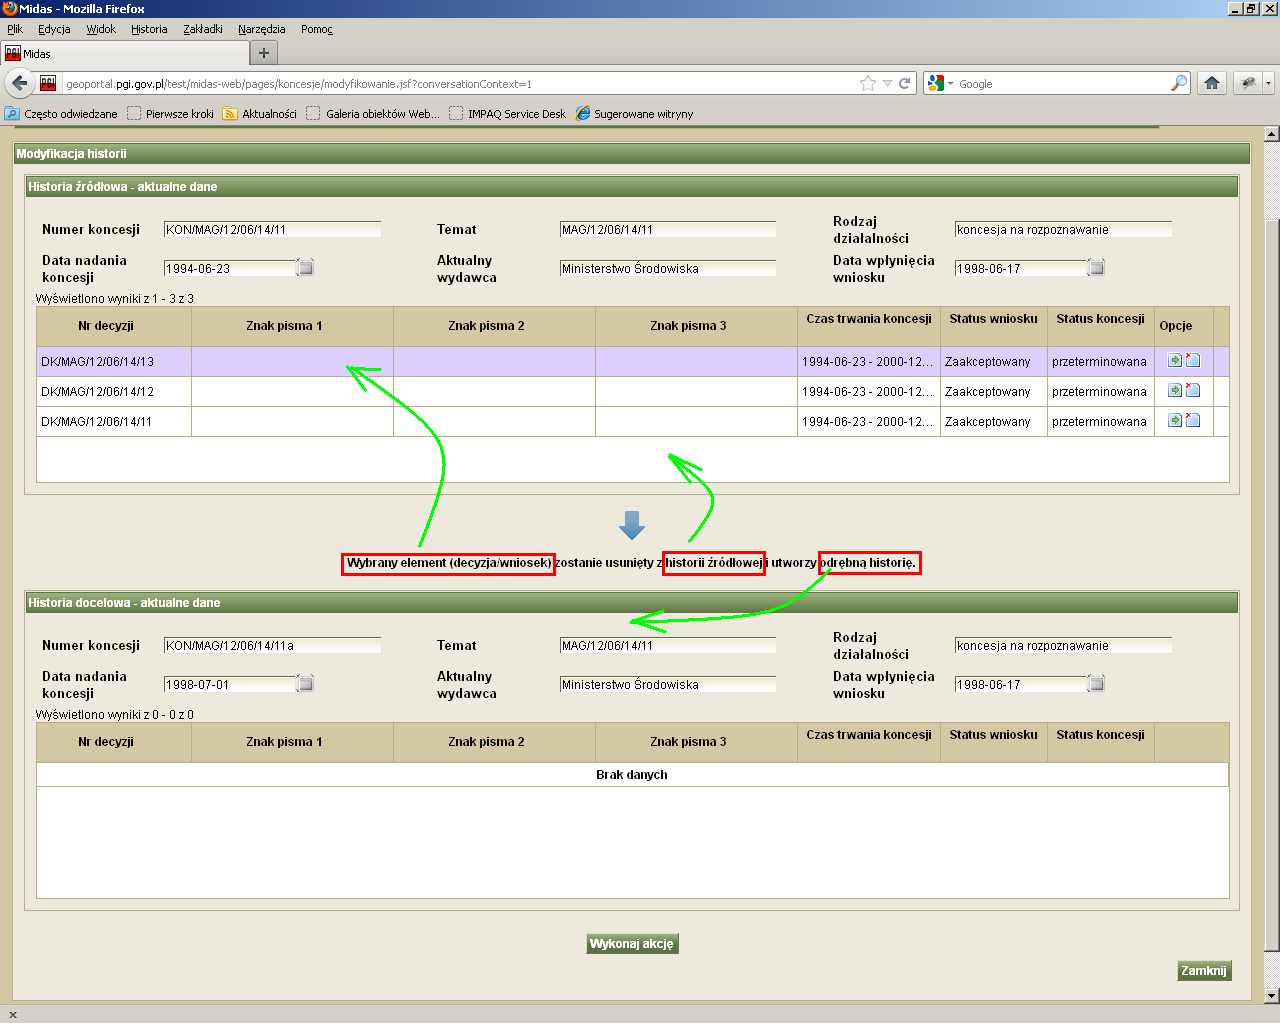1280x1024 pixels.
Task: Reload the page
Action: (x=904, y=84)
